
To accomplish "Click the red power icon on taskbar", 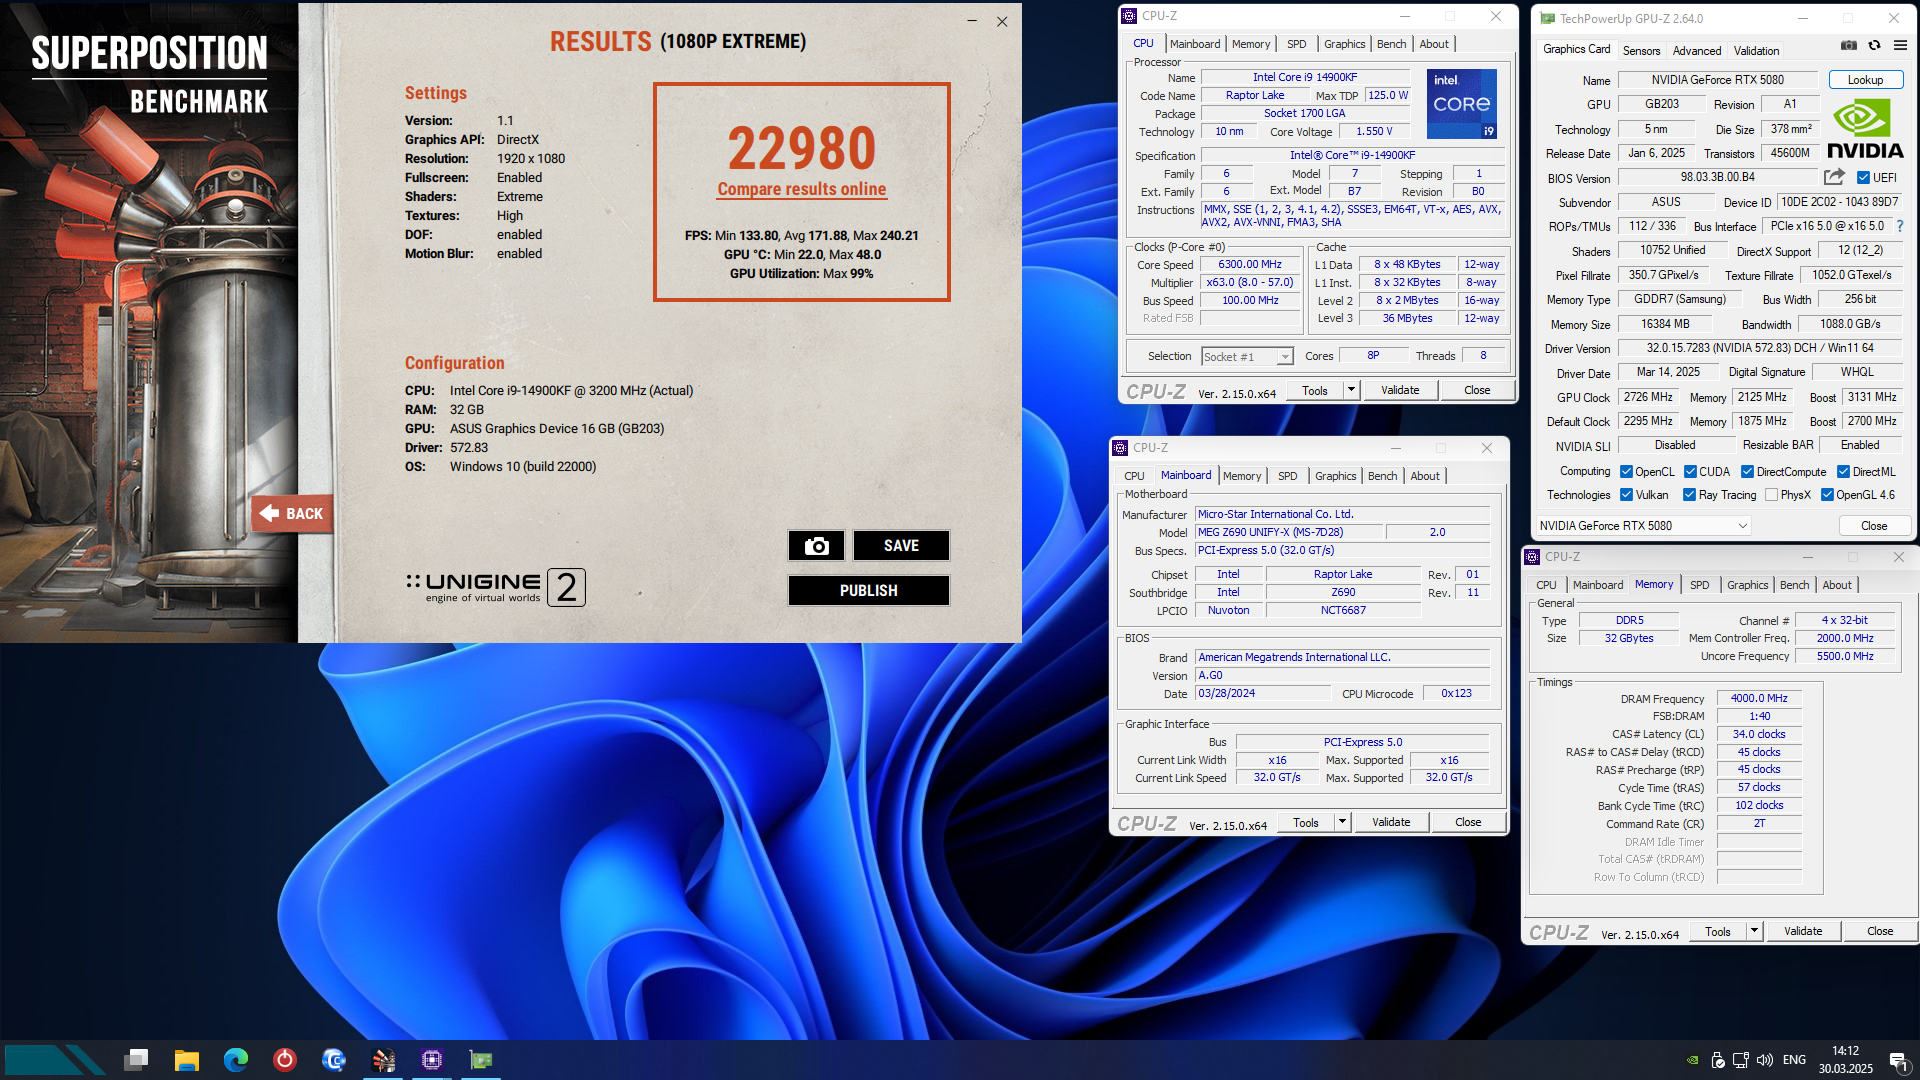I will point(285,1060).
